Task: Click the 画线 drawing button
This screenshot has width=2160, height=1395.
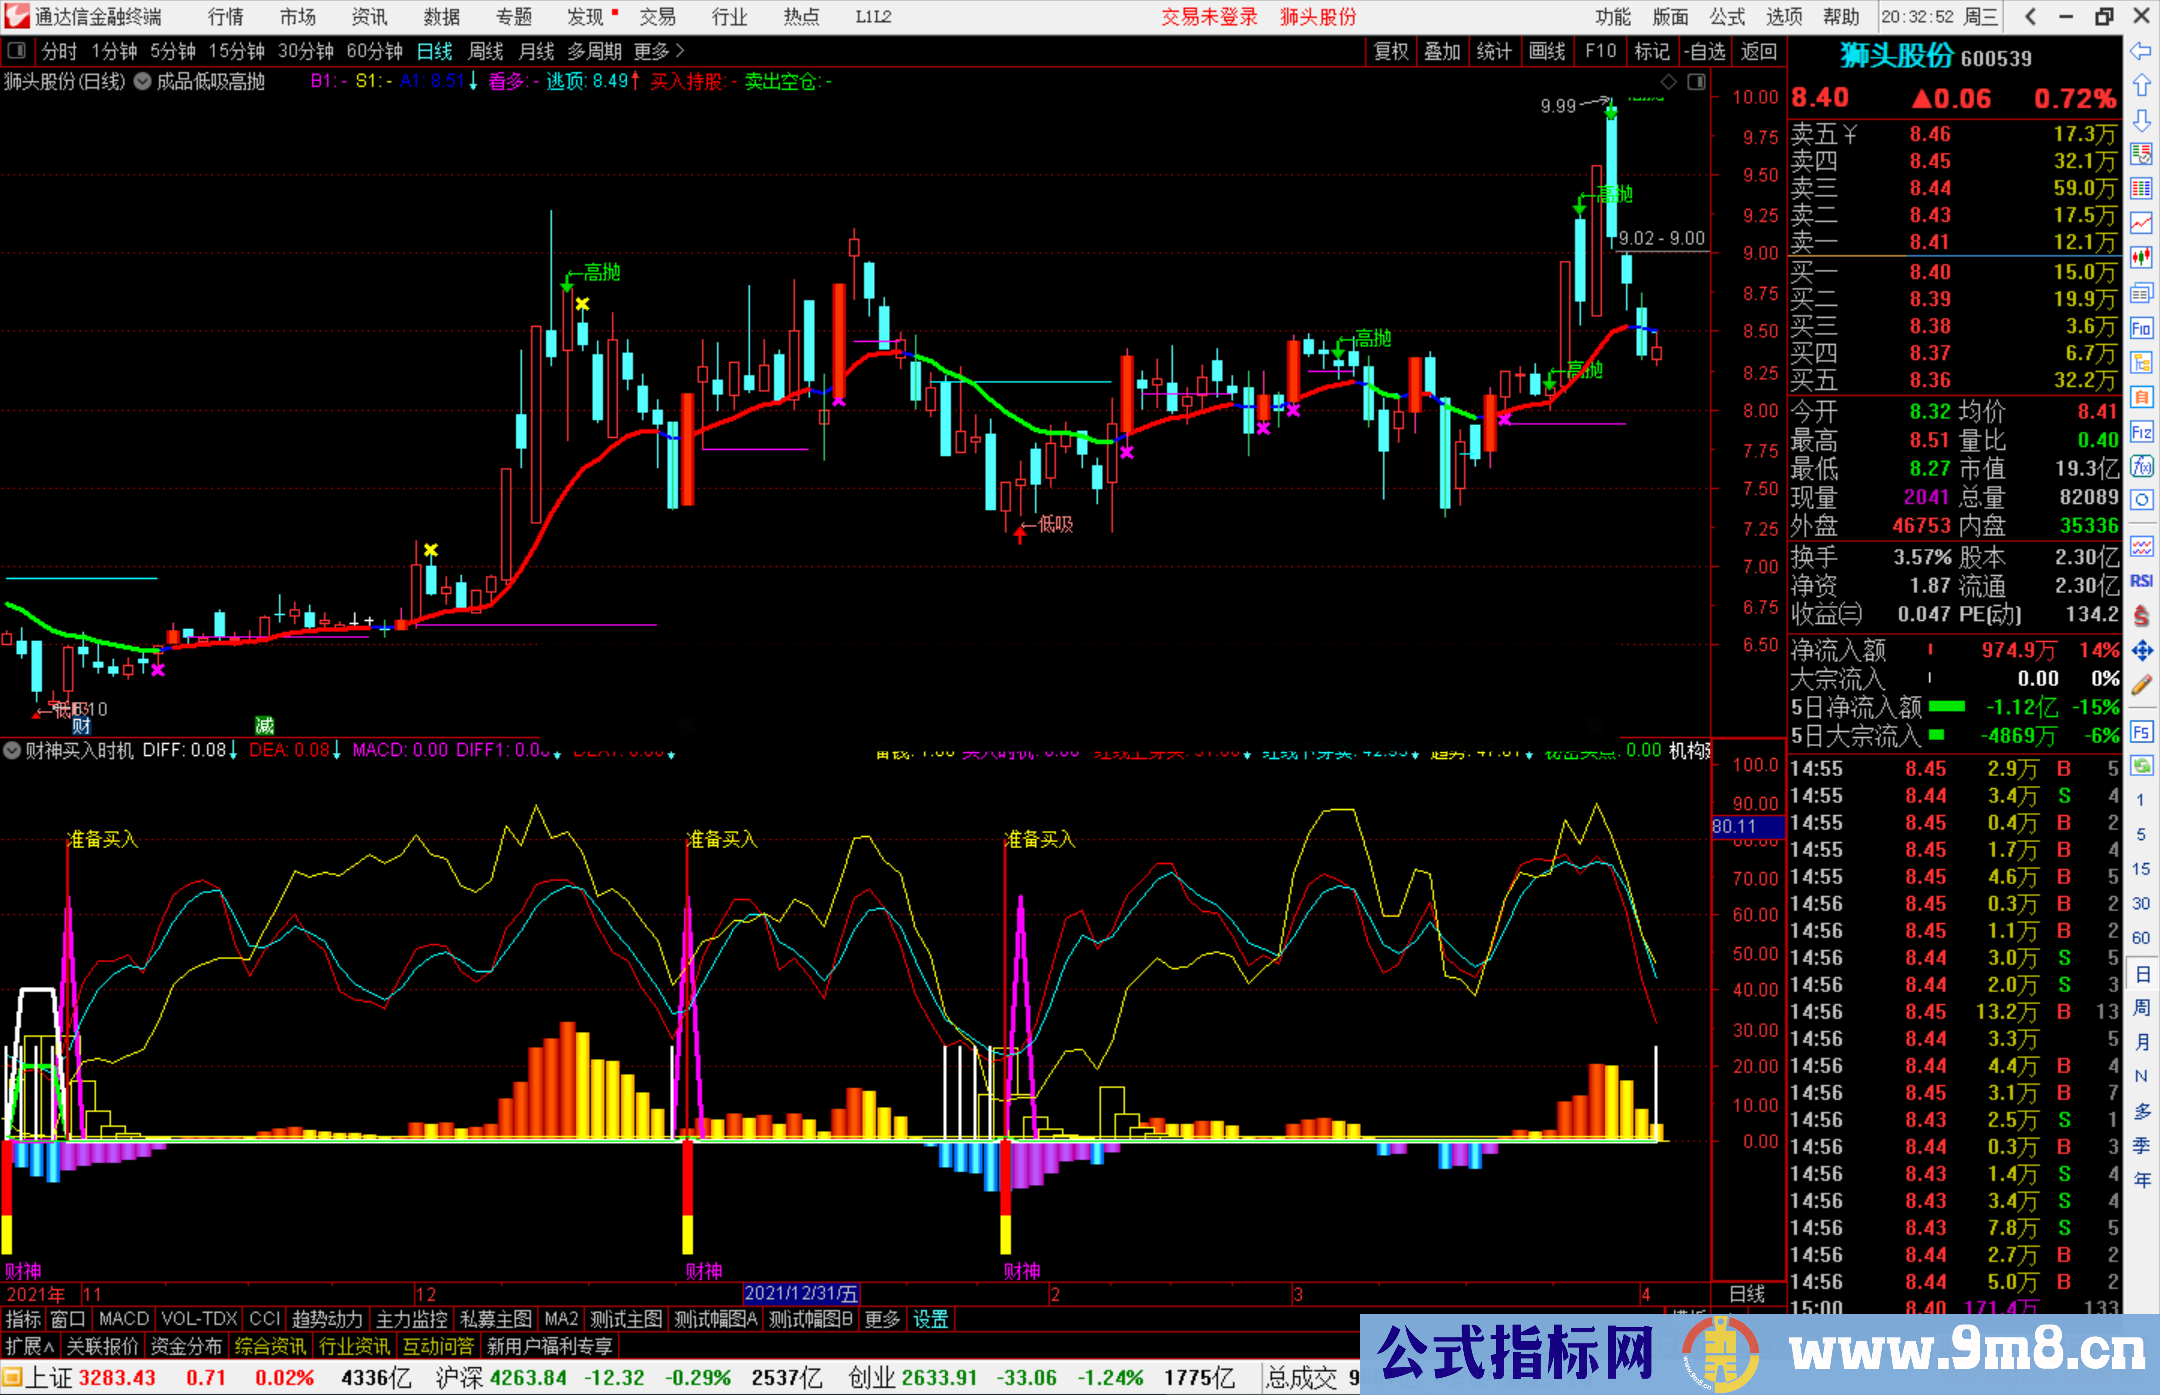Action: 1547,51
